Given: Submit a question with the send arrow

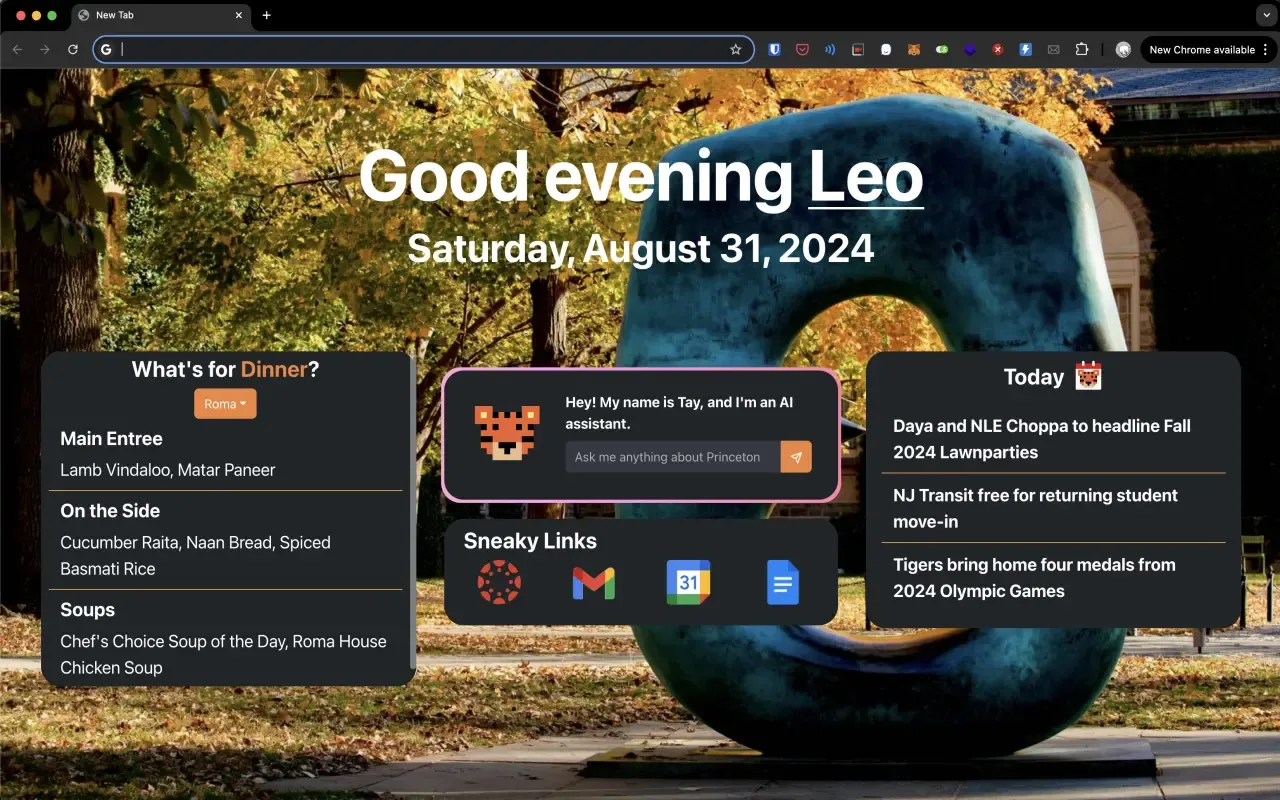Looking at the screenshot, I should click(x=796, y=457).
